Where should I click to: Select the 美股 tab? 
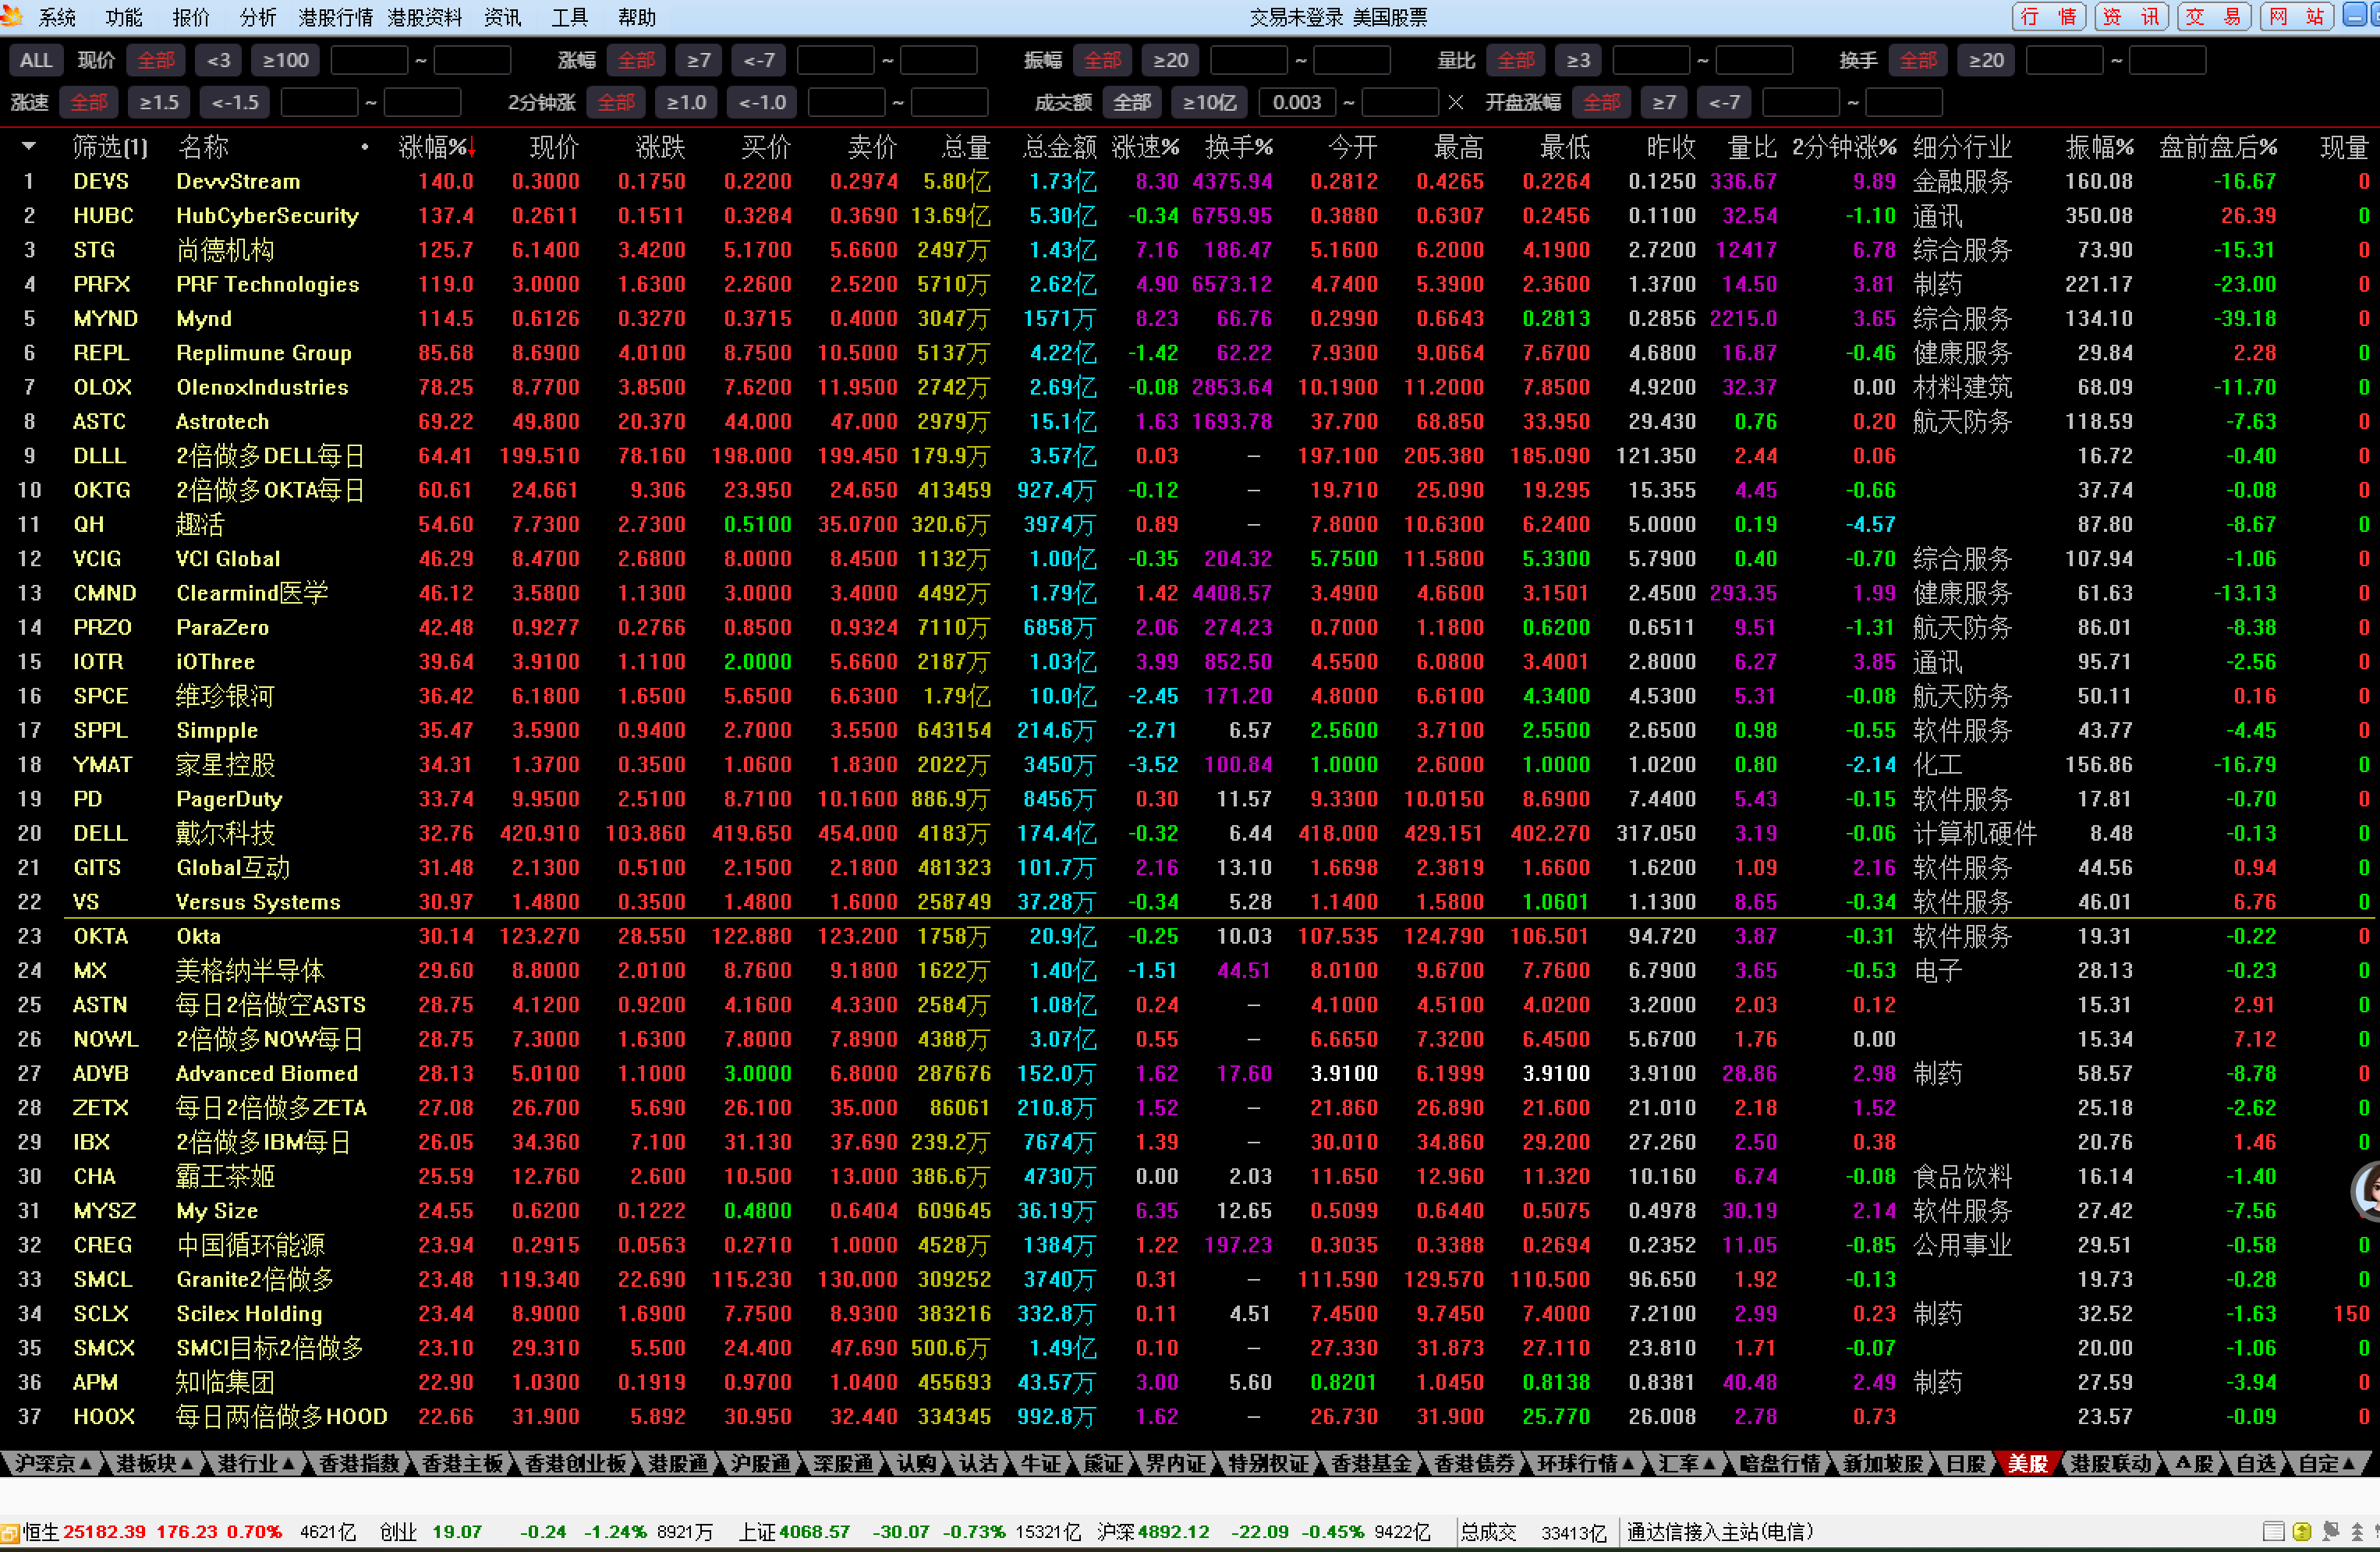pos(2028,1463)
